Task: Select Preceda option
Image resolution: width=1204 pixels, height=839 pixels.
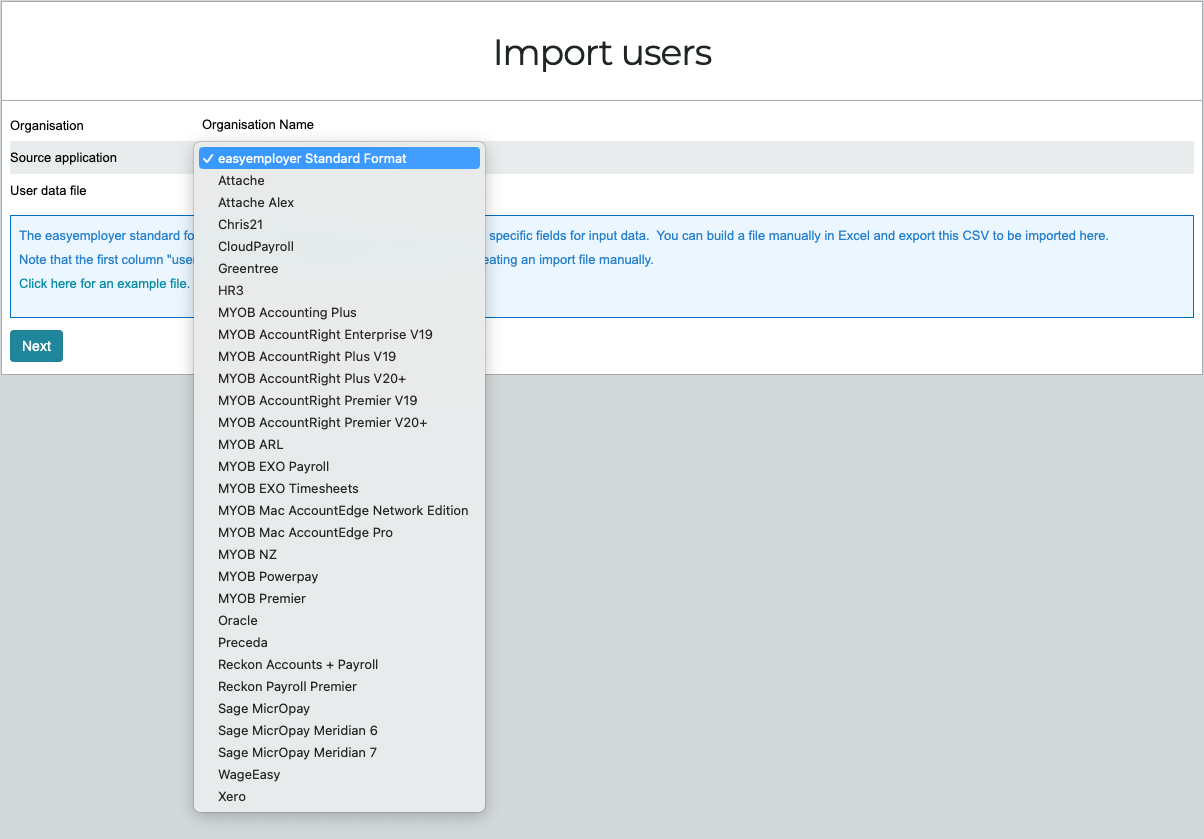Action: (339, 642)
